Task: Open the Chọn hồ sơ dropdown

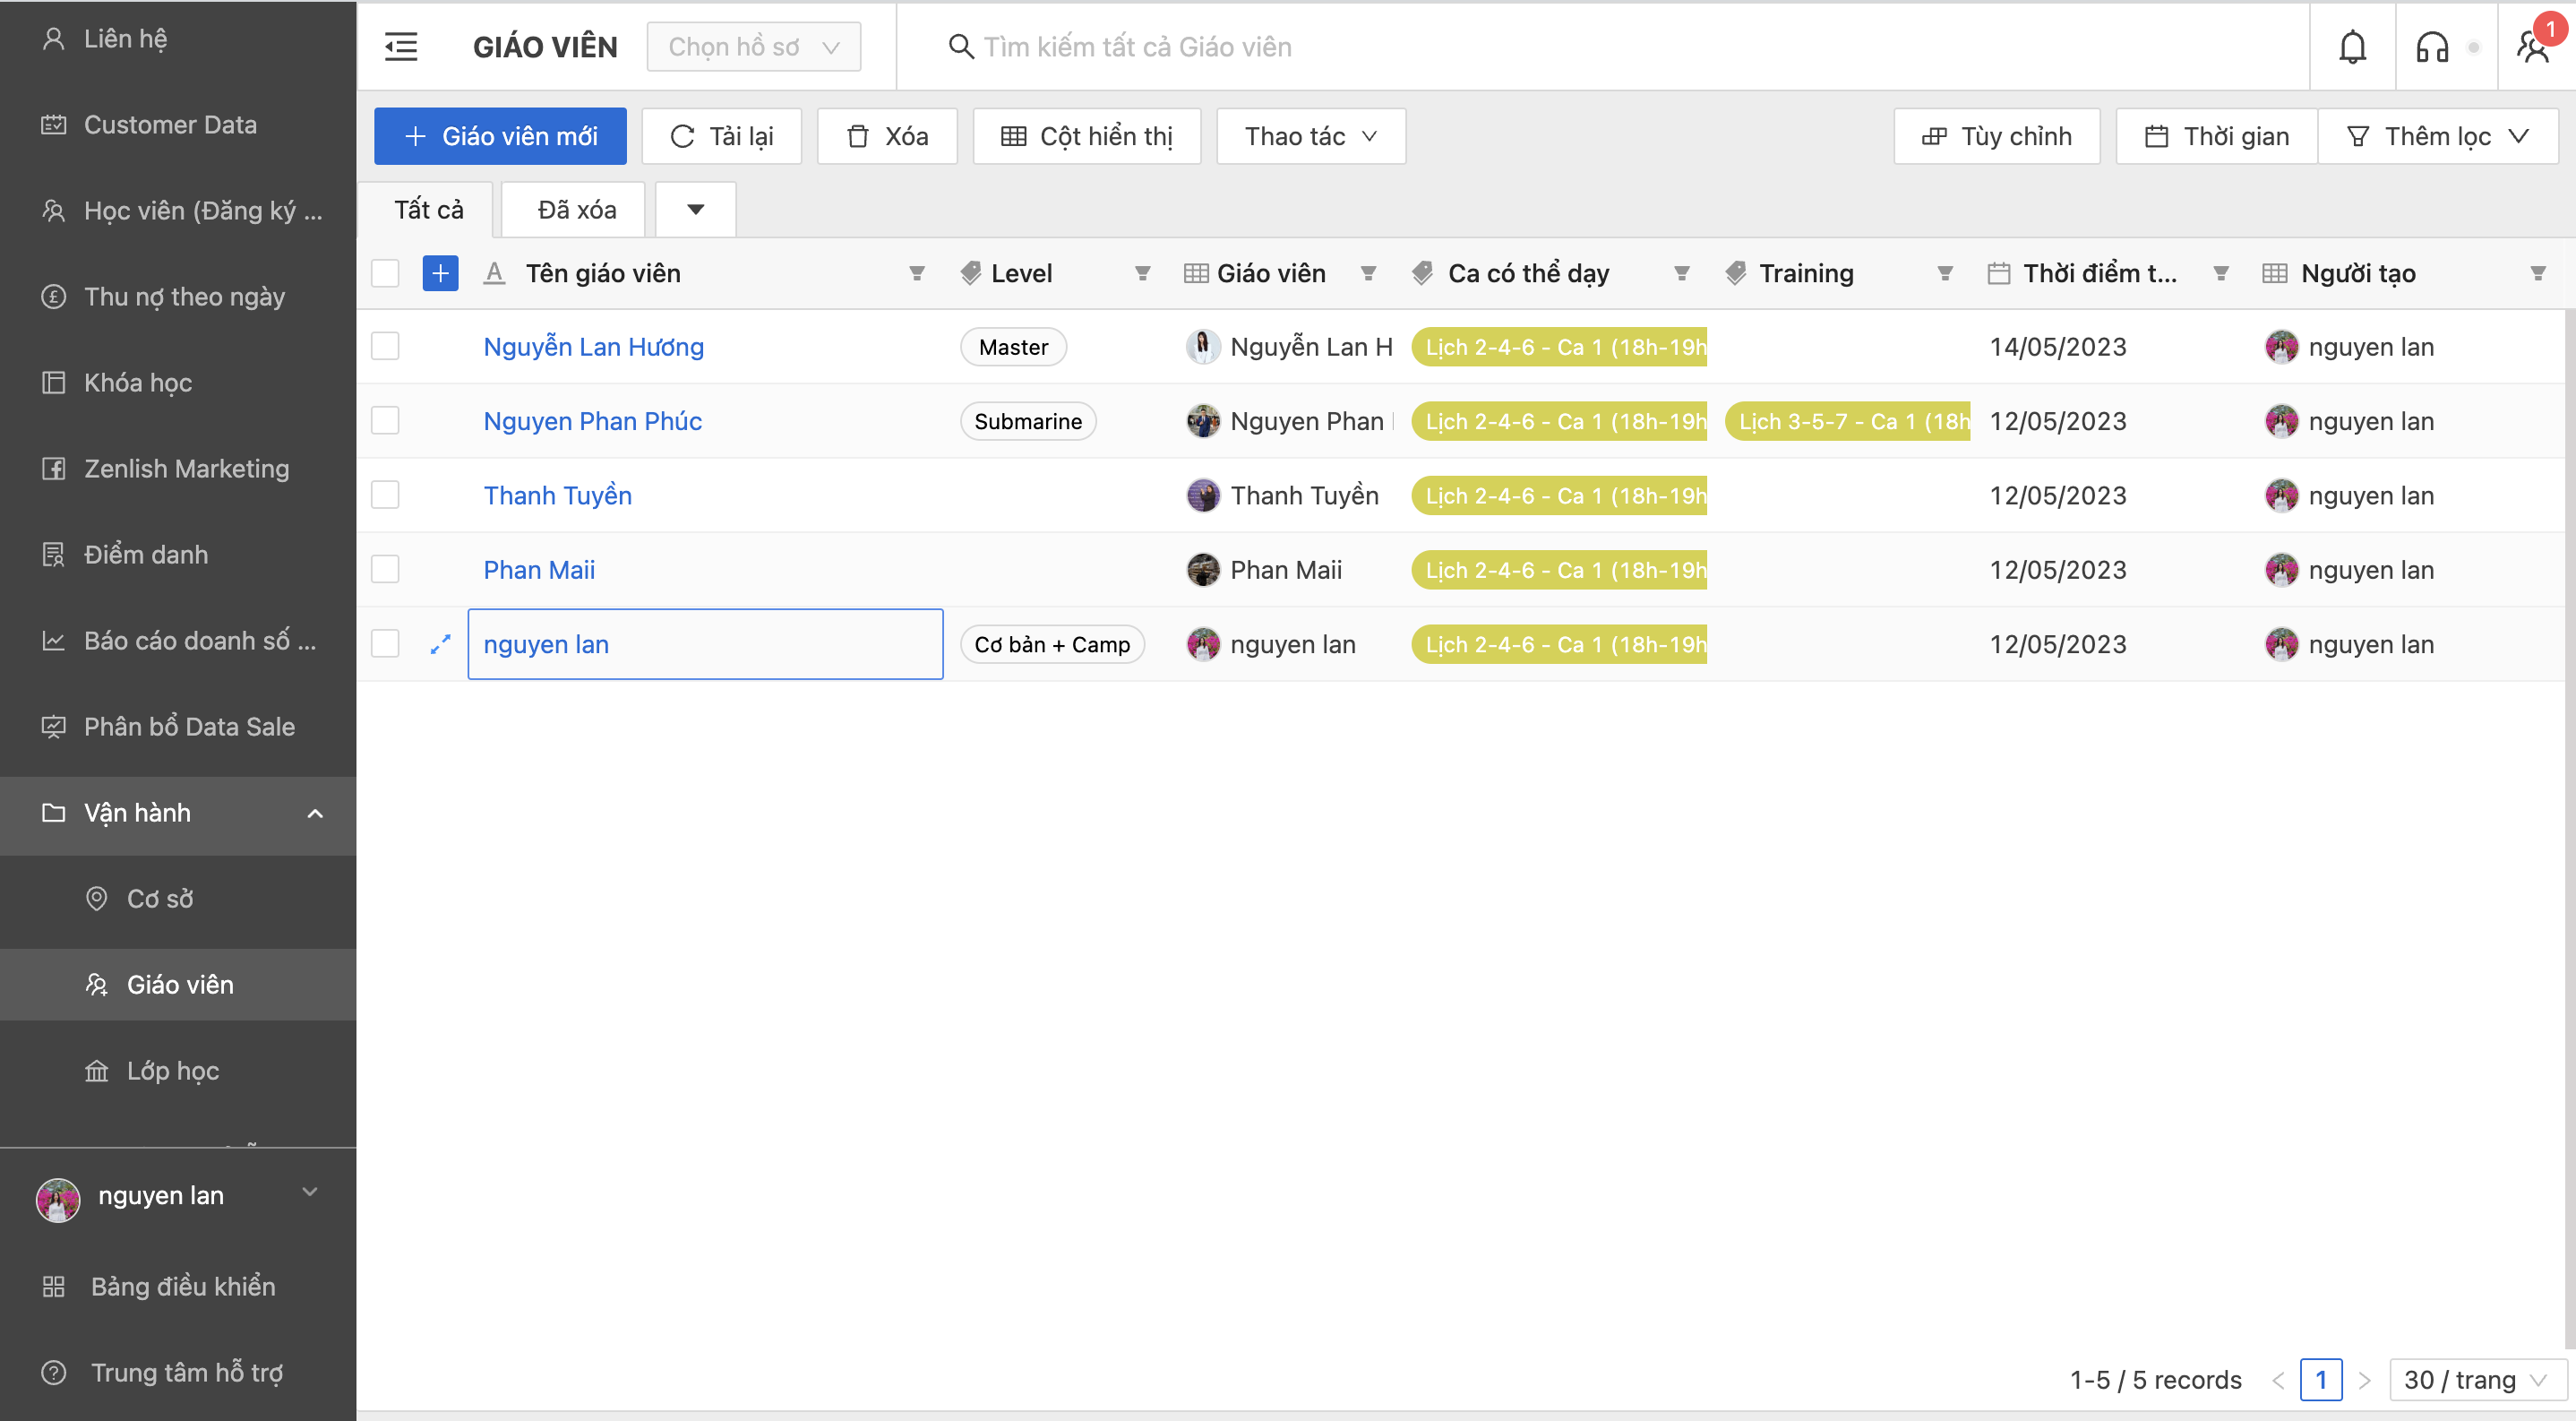Action: [x=753, y=47]
